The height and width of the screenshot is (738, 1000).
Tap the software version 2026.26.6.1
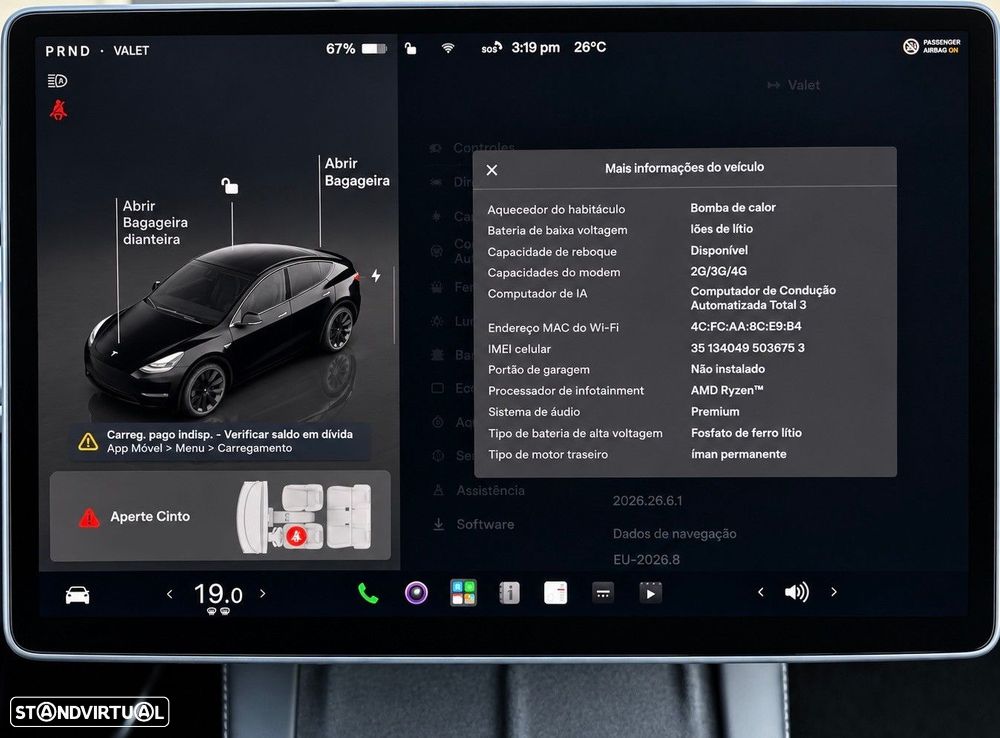pos(647,501)
